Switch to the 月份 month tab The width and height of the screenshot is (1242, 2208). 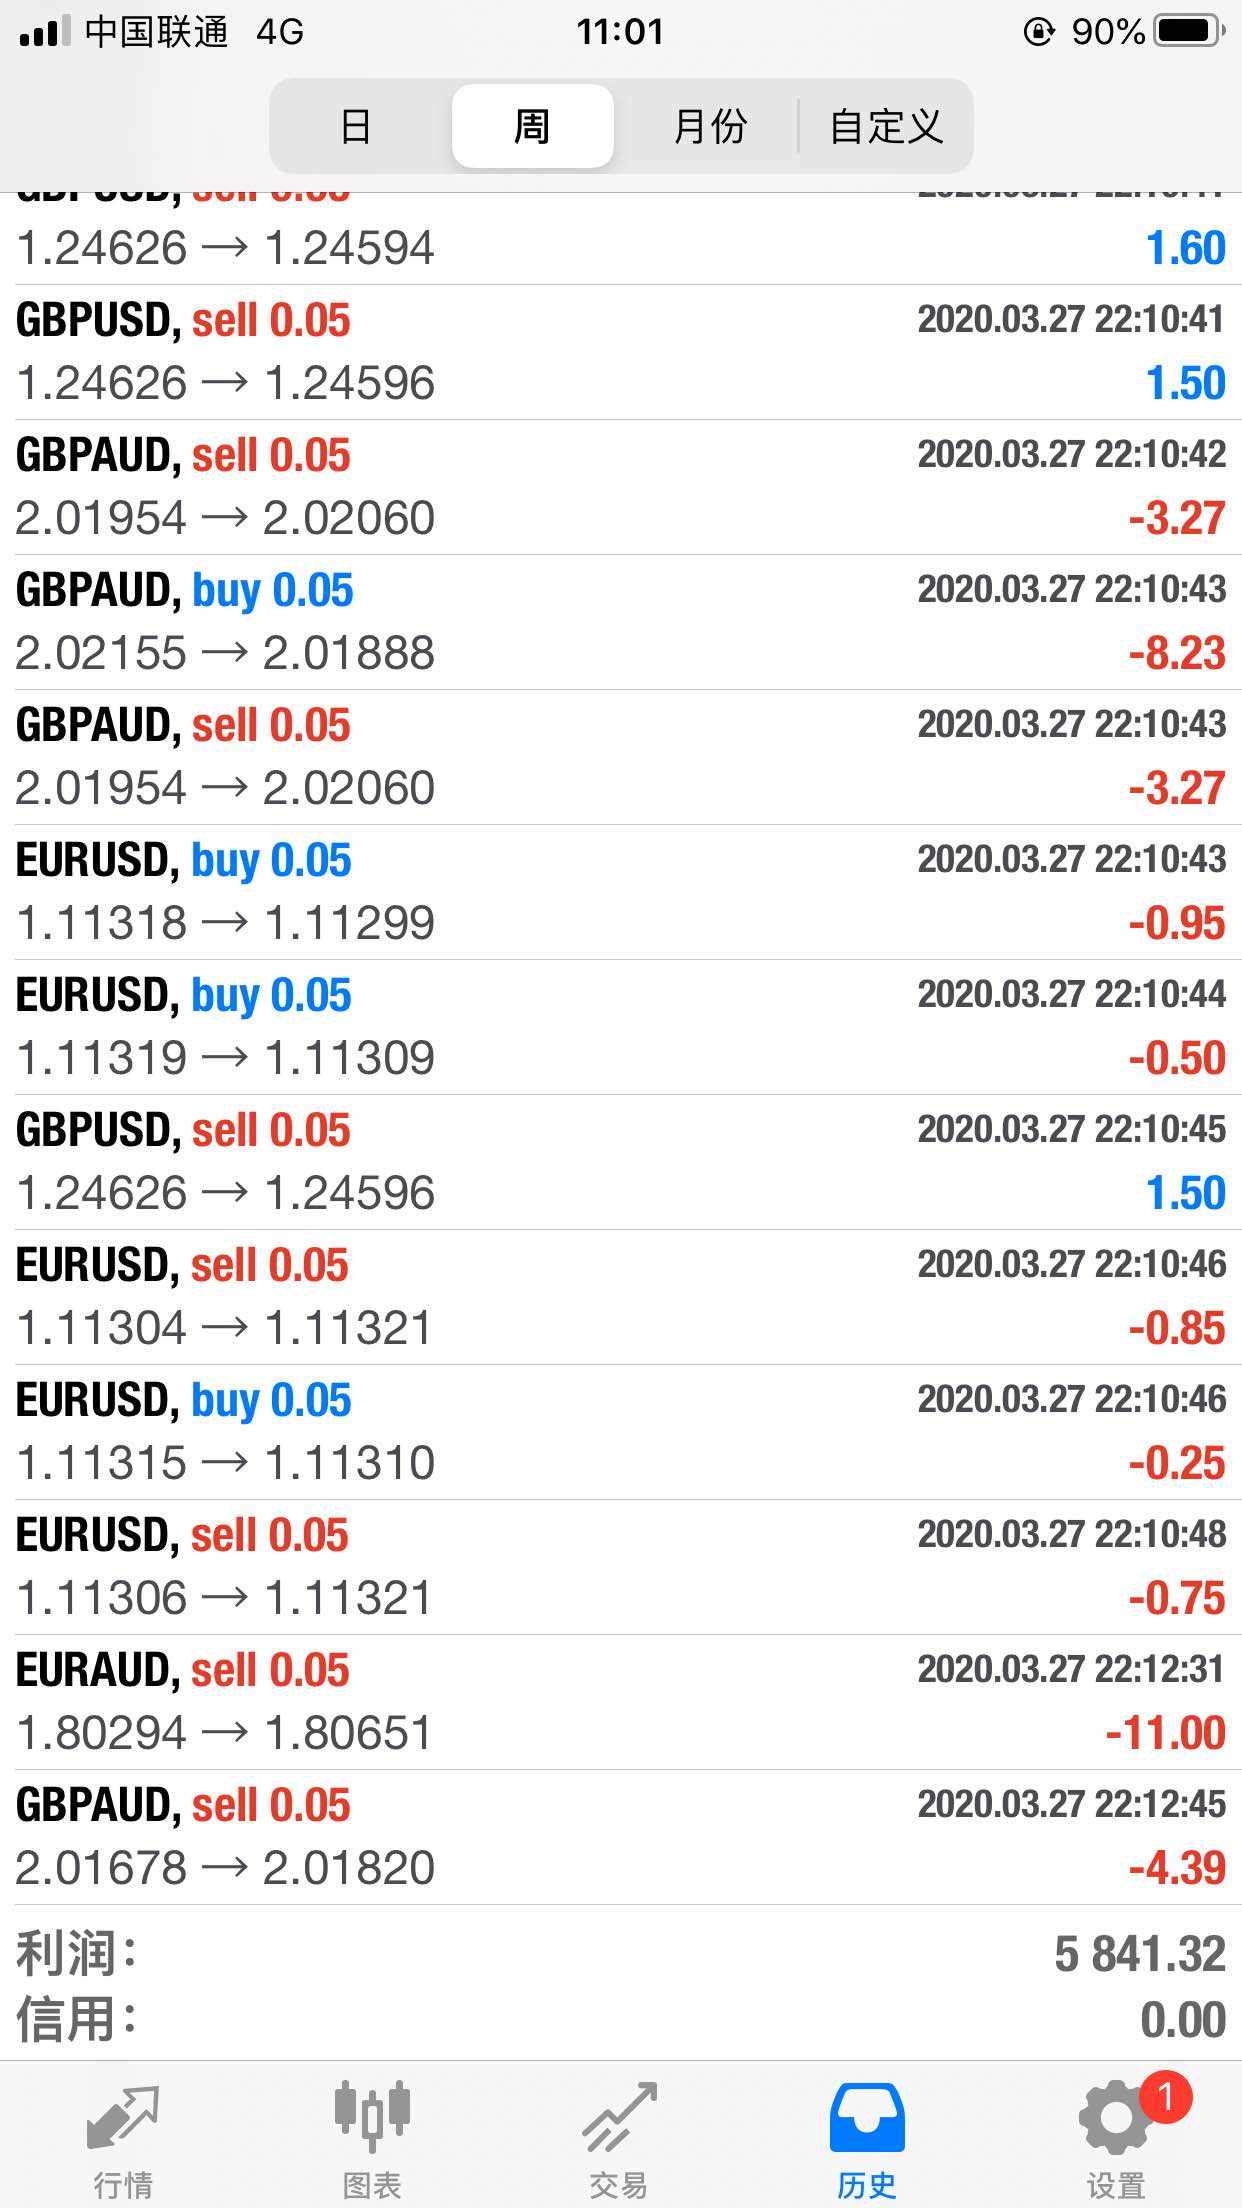coord(709,126)
